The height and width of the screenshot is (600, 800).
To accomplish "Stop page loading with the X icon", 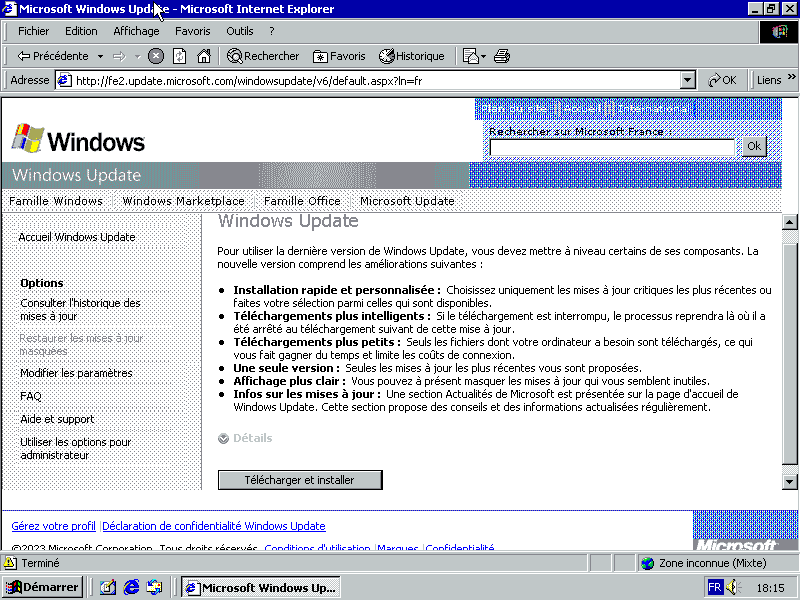I will click(156, 56).
